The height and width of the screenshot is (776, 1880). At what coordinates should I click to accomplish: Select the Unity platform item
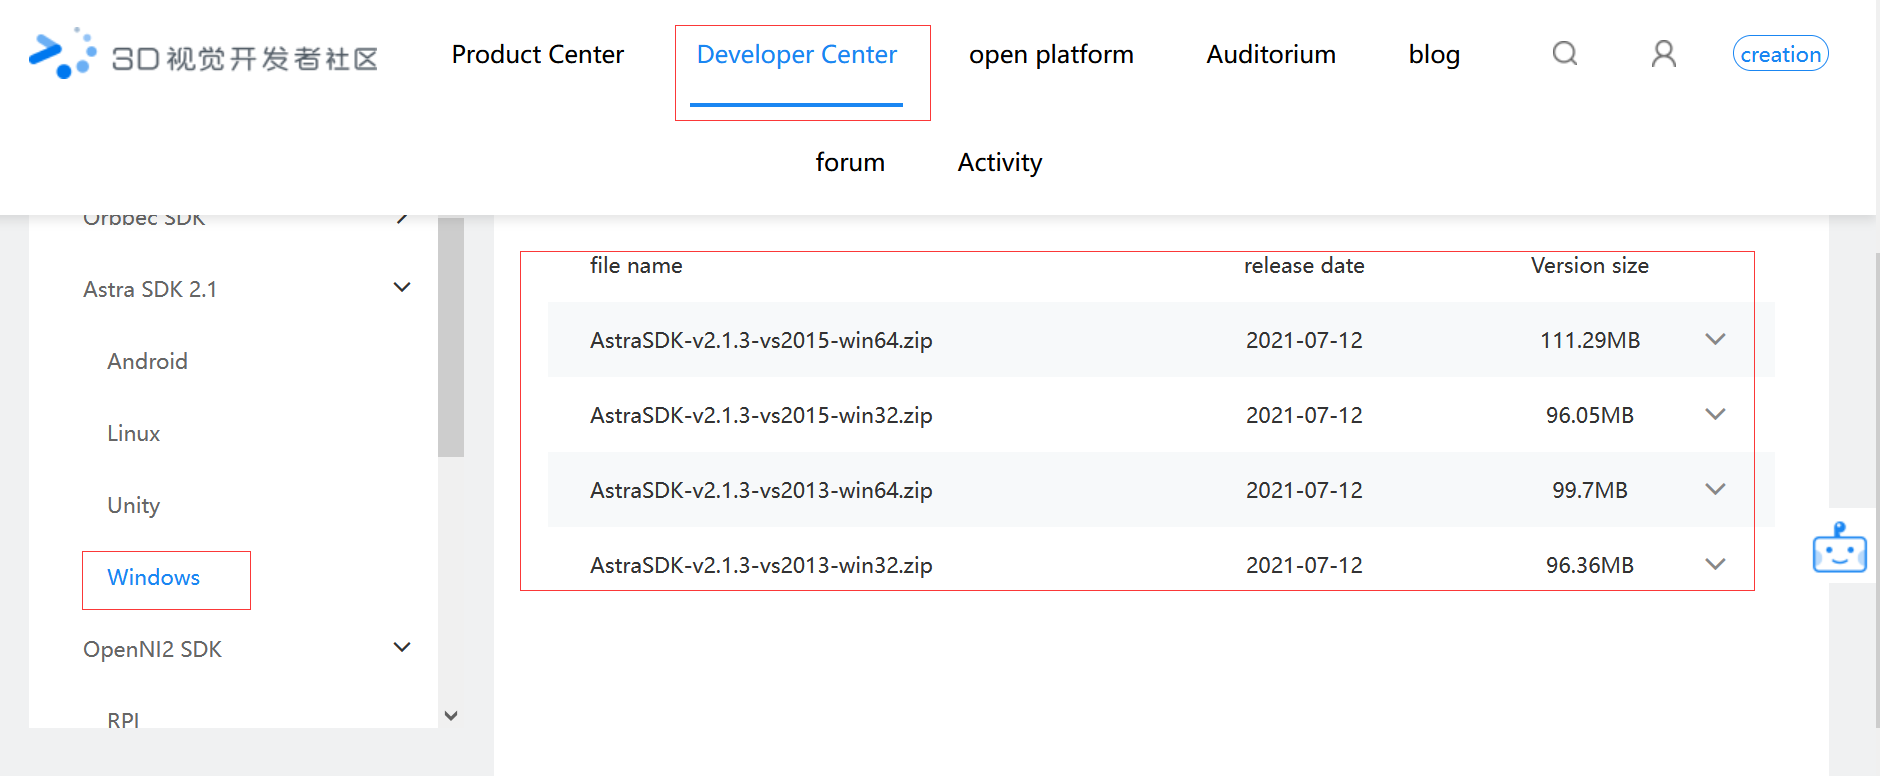[134, 506]
